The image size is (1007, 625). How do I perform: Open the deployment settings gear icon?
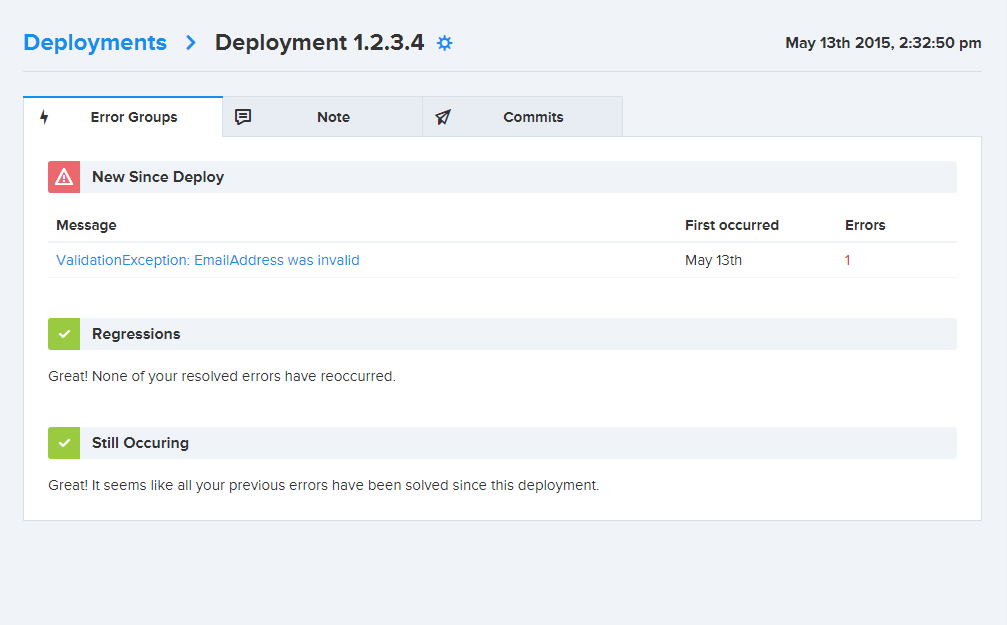pos(444,43)
